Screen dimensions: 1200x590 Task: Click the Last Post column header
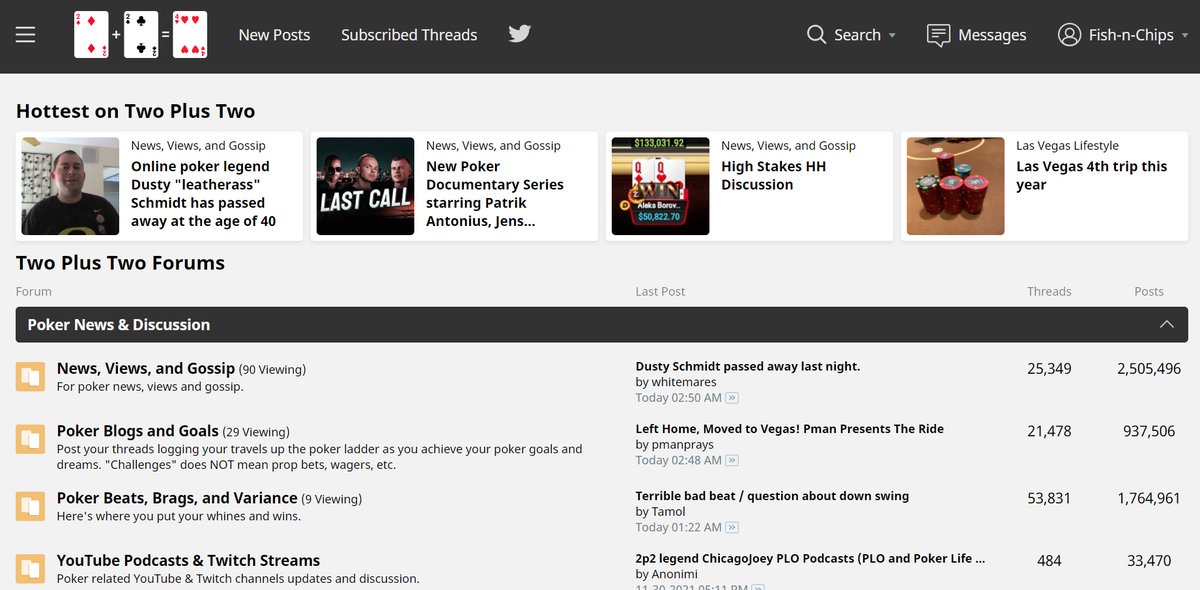pyautogui.click(x=660, y=291)
